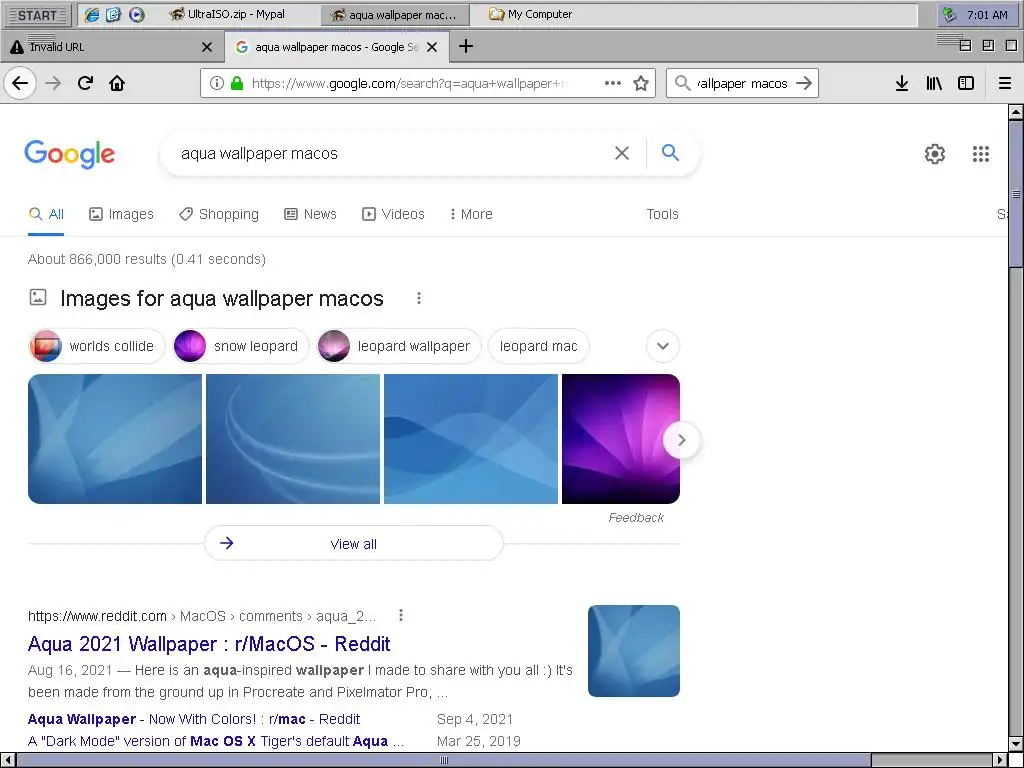
Task: Click the horizontal scrollbar right arrow
Action: pos(999,760)
